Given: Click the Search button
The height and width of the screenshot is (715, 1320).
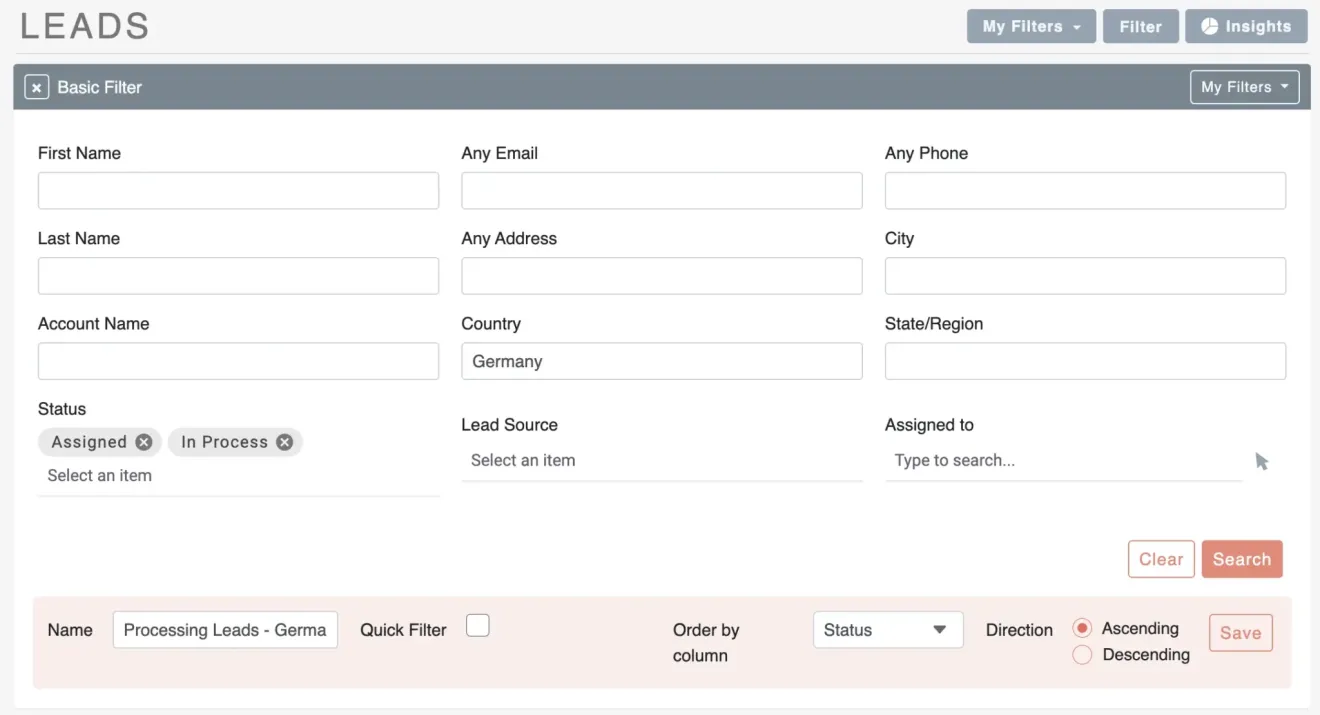Looking at the screenshot, I should (x=1242, y=559).
